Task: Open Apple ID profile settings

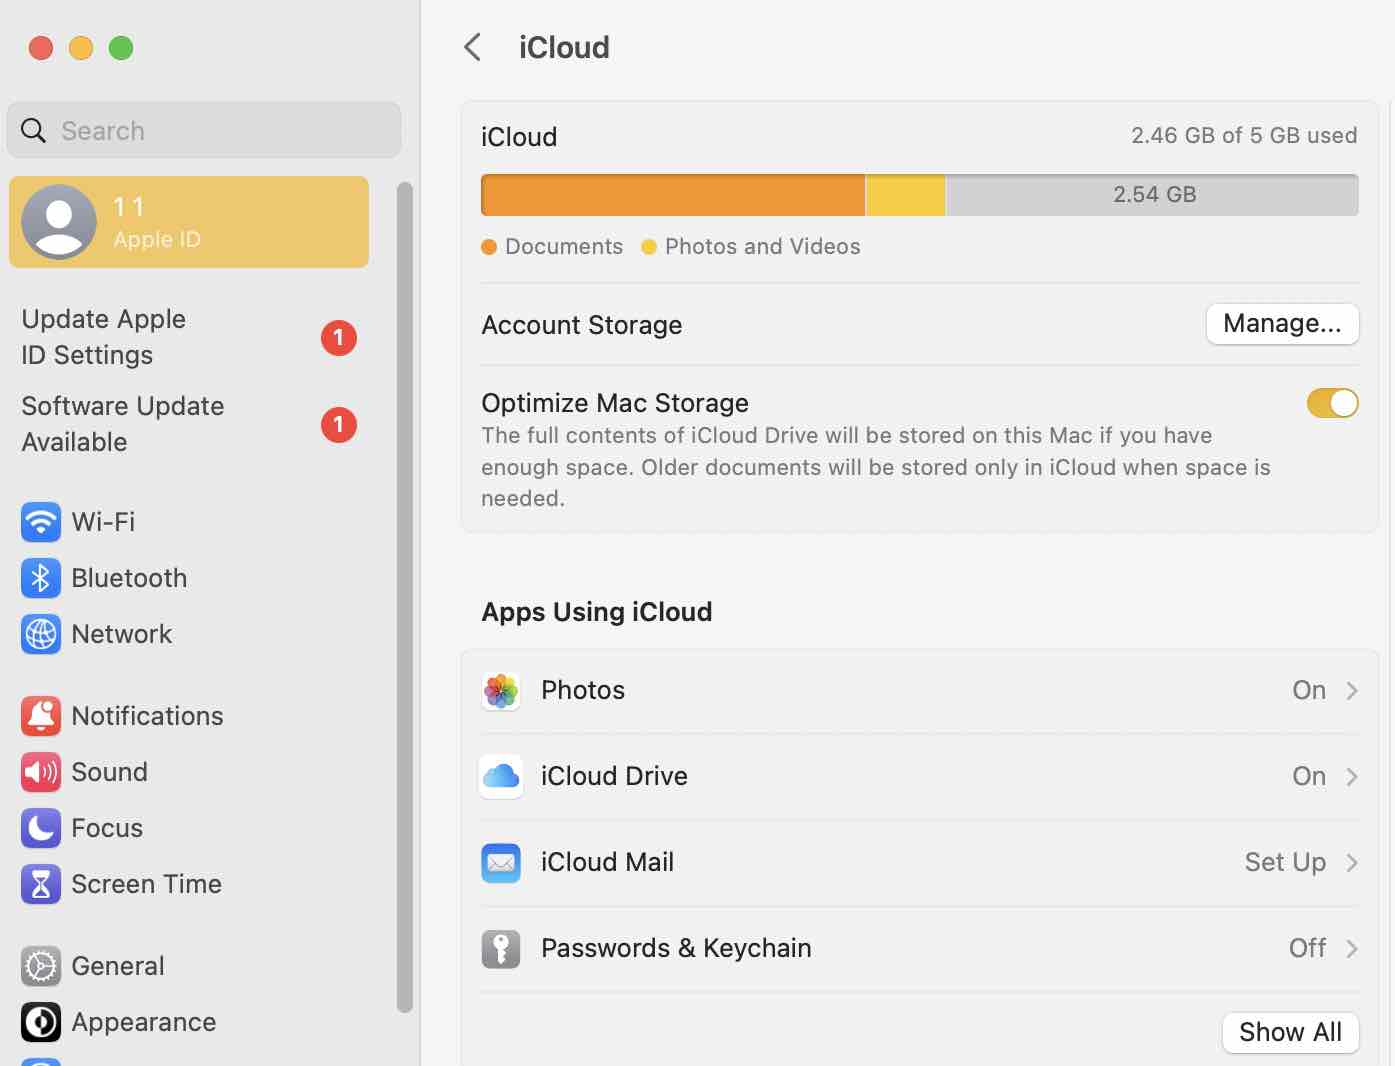Action: (189, 221)
